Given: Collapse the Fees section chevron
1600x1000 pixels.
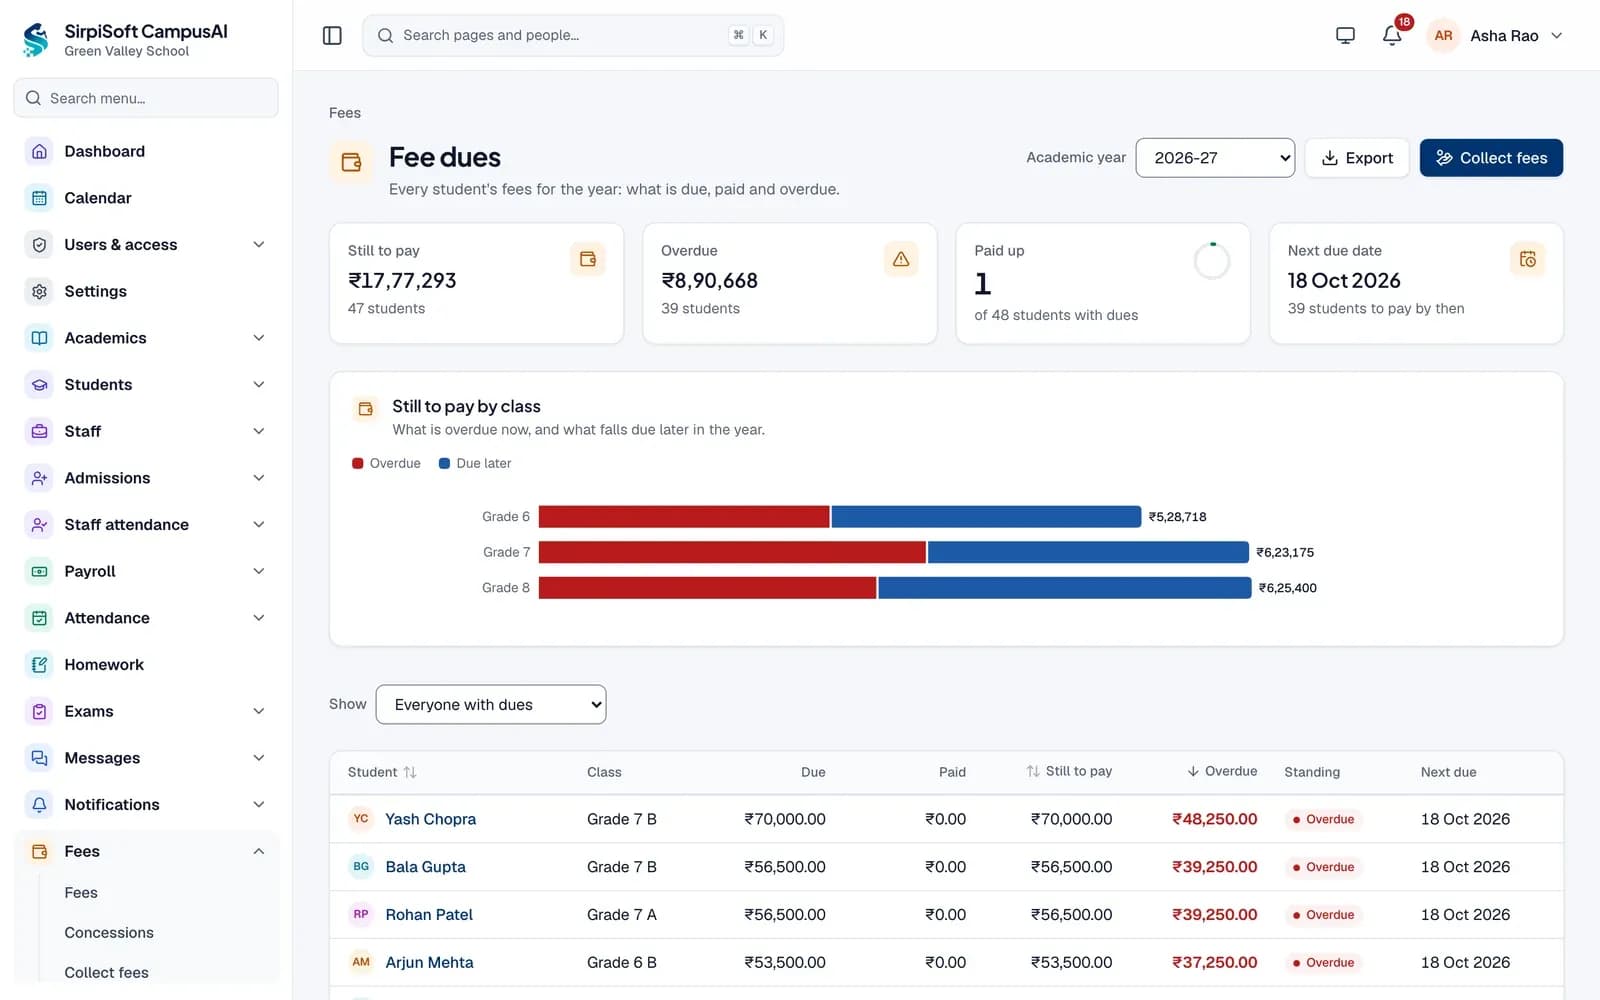Looking at the screenshot, I should click(259, 851).
